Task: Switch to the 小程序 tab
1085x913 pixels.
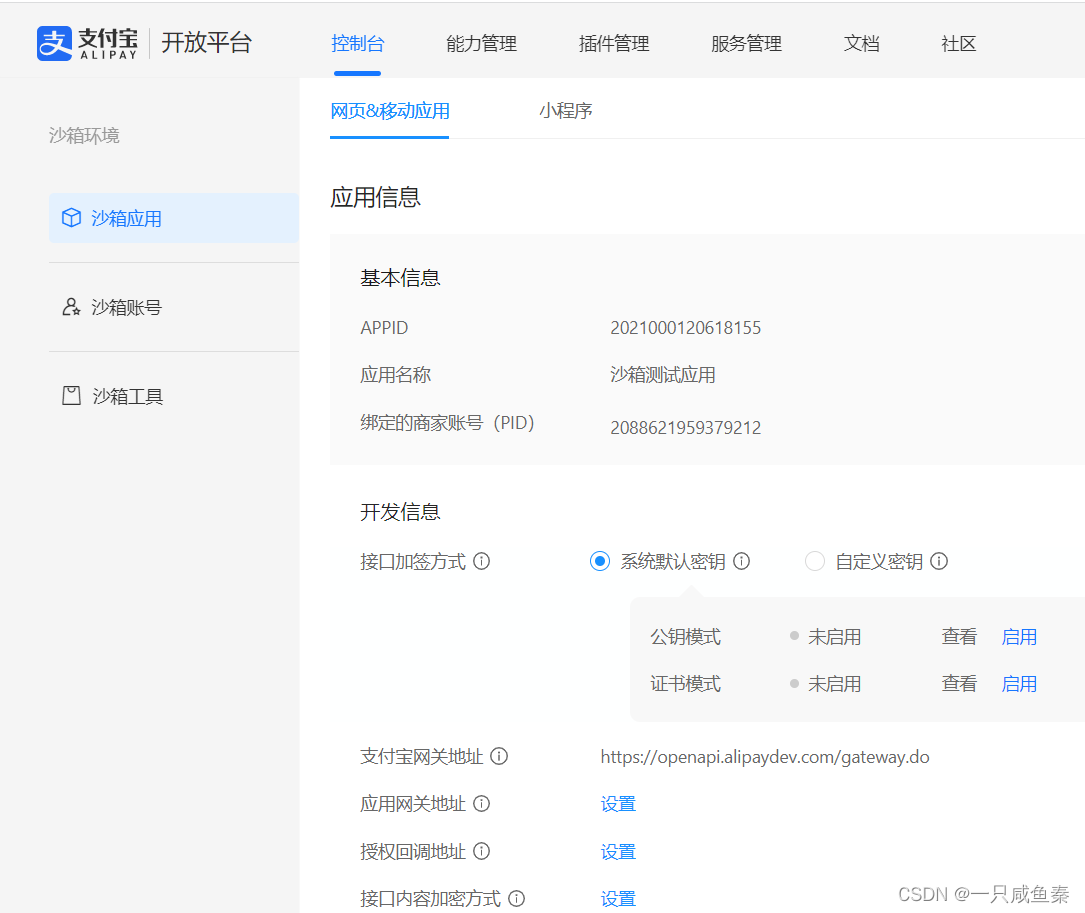Action: 566,111
